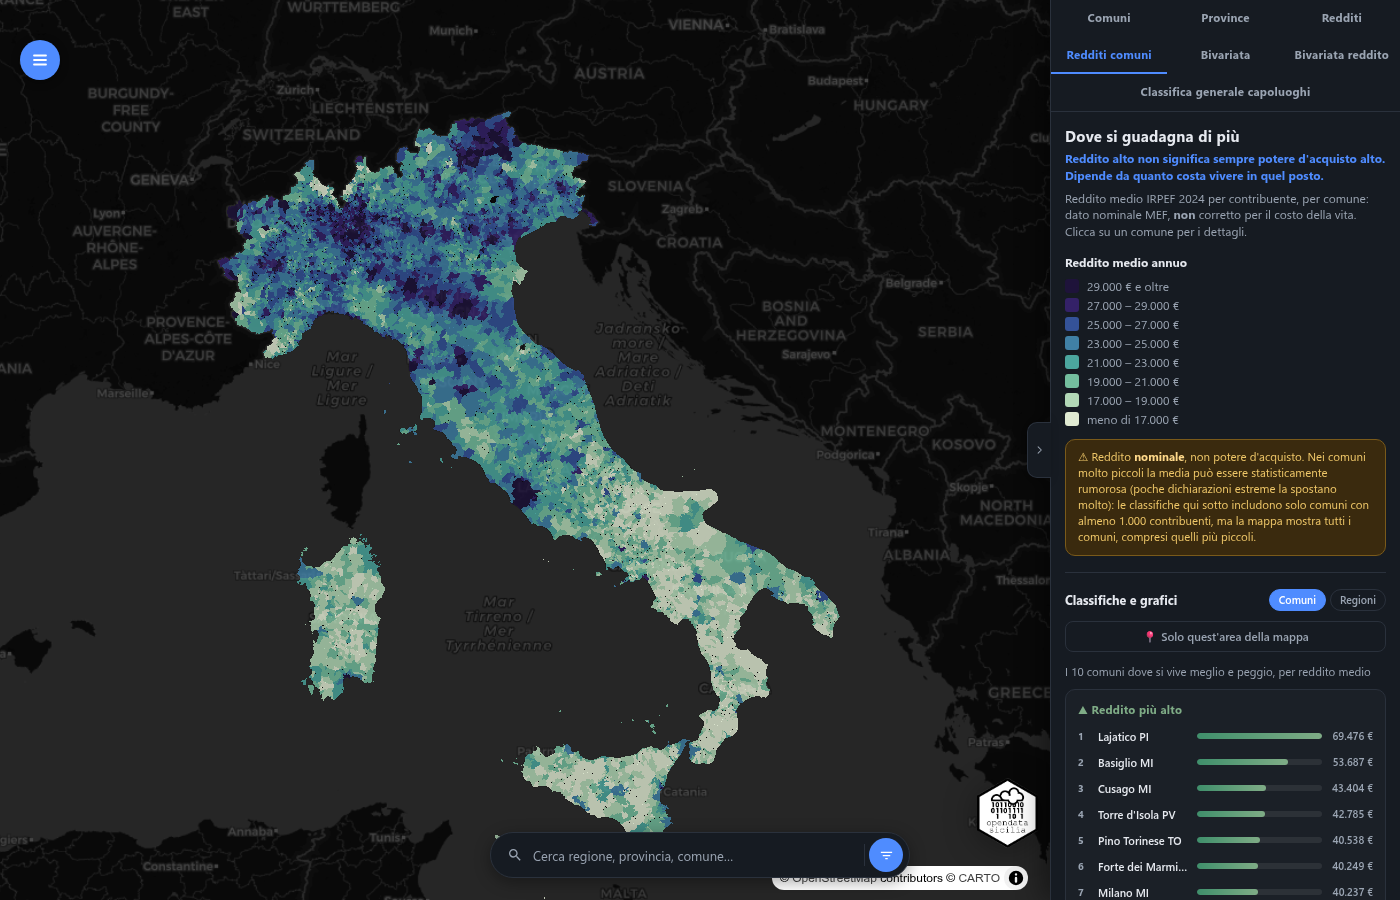Click the 27.000 – 29.000 € legend swatch
Viewport: 1400px width, 900px height.
pyautogui.click(x=1072, y=306)
